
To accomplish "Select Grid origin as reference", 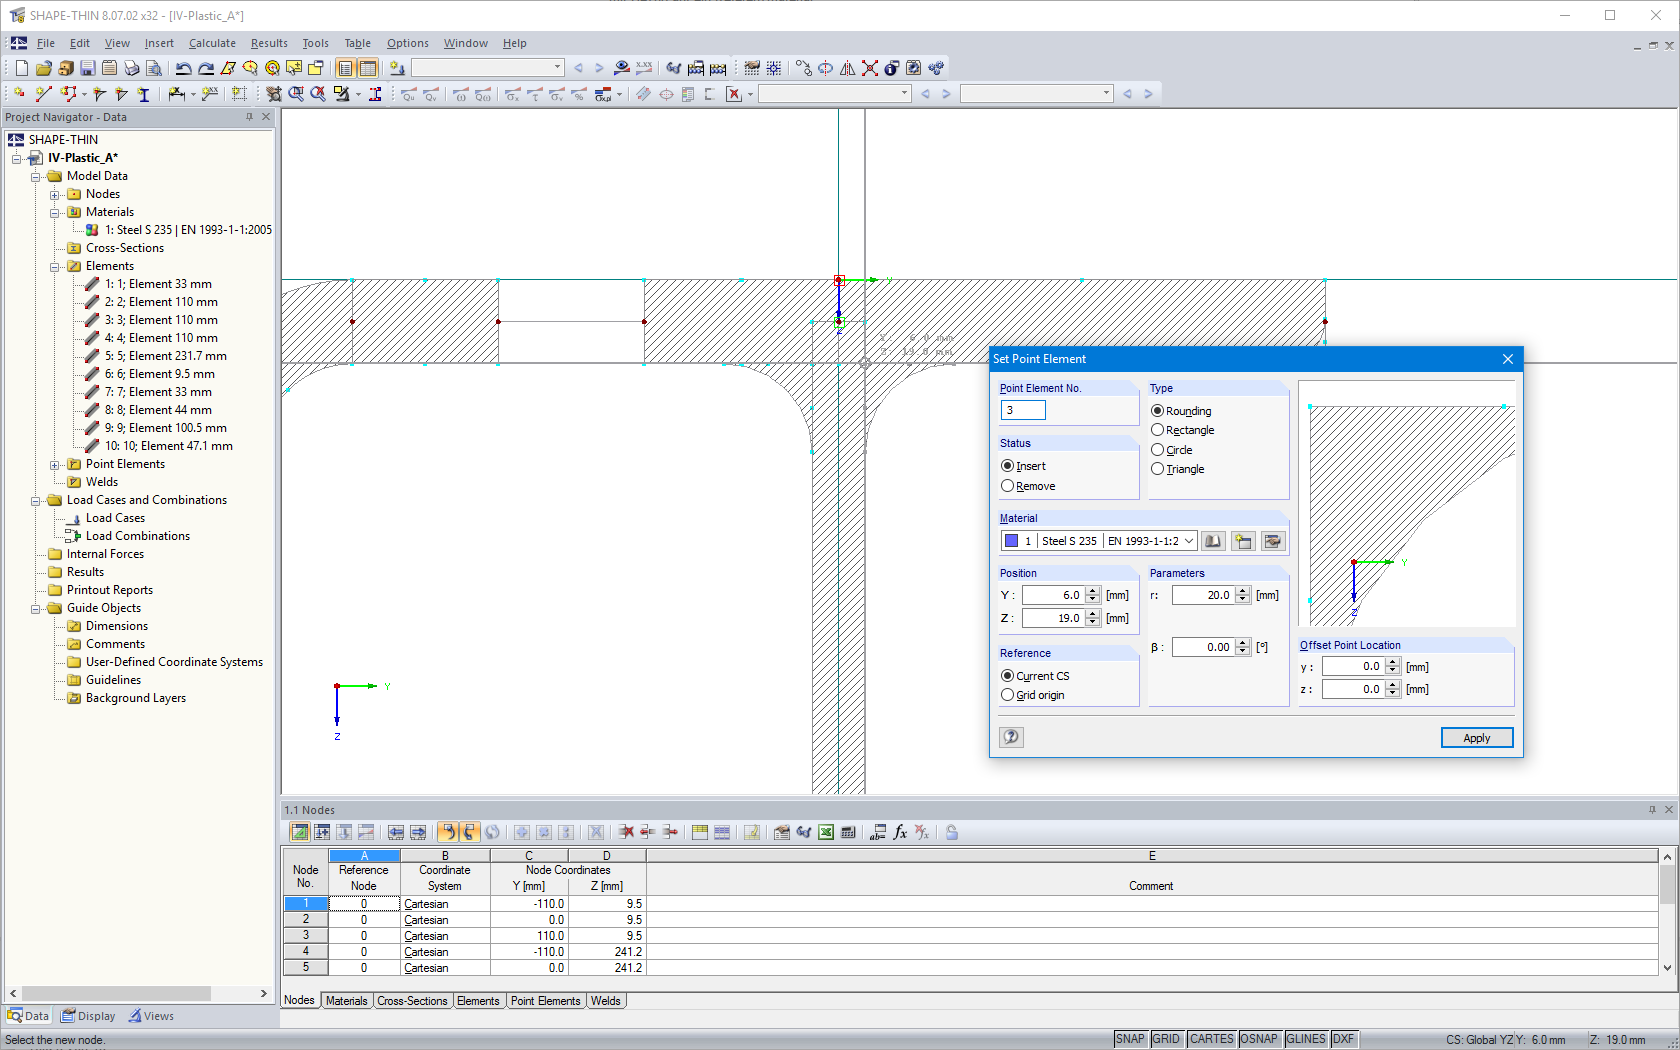I will 1008,694.
